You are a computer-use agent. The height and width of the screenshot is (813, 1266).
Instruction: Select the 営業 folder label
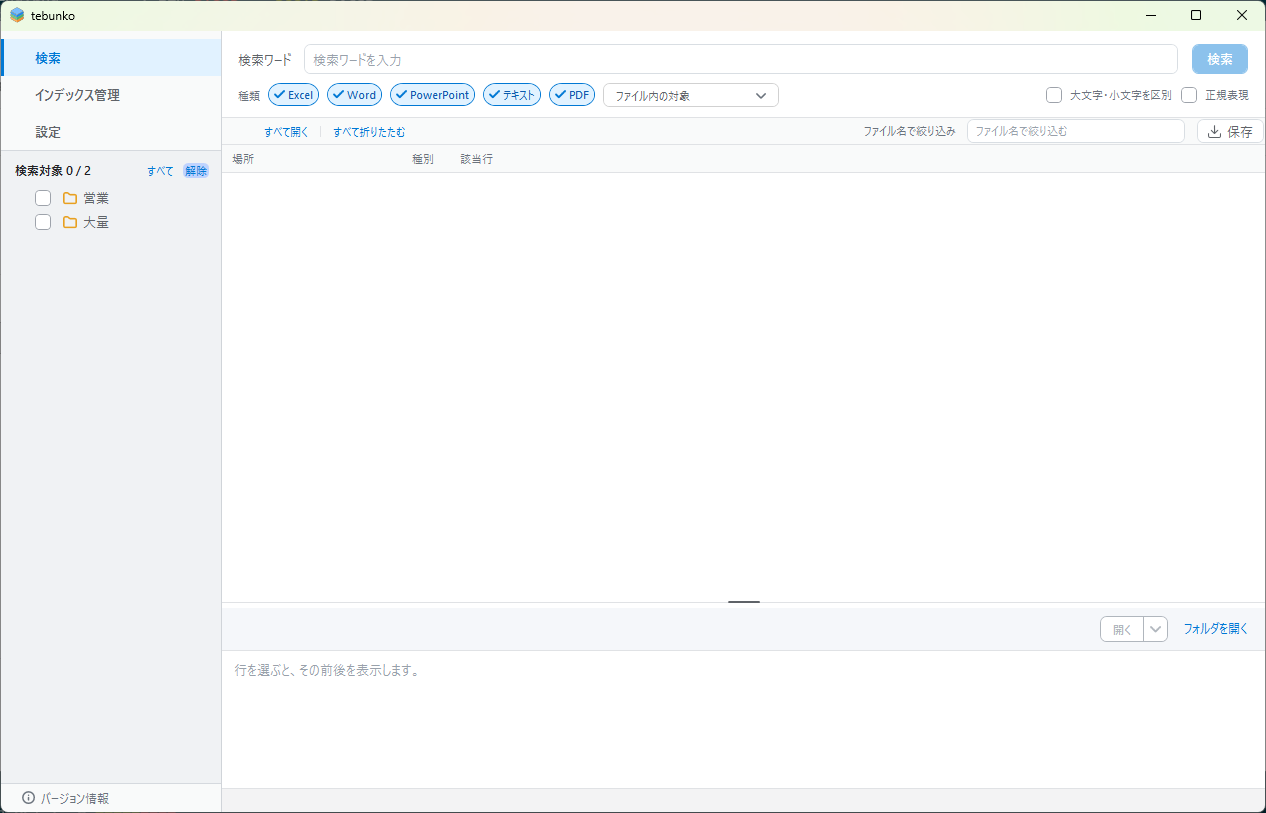pyautogui.click(x=96, y=198)
